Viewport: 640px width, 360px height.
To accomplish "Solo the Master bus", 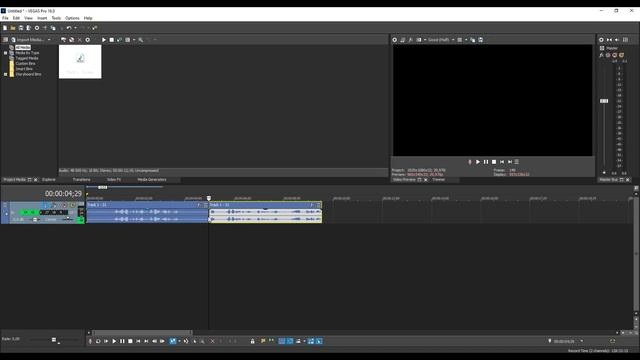I will pyautogui.click(x=621, y=55).
